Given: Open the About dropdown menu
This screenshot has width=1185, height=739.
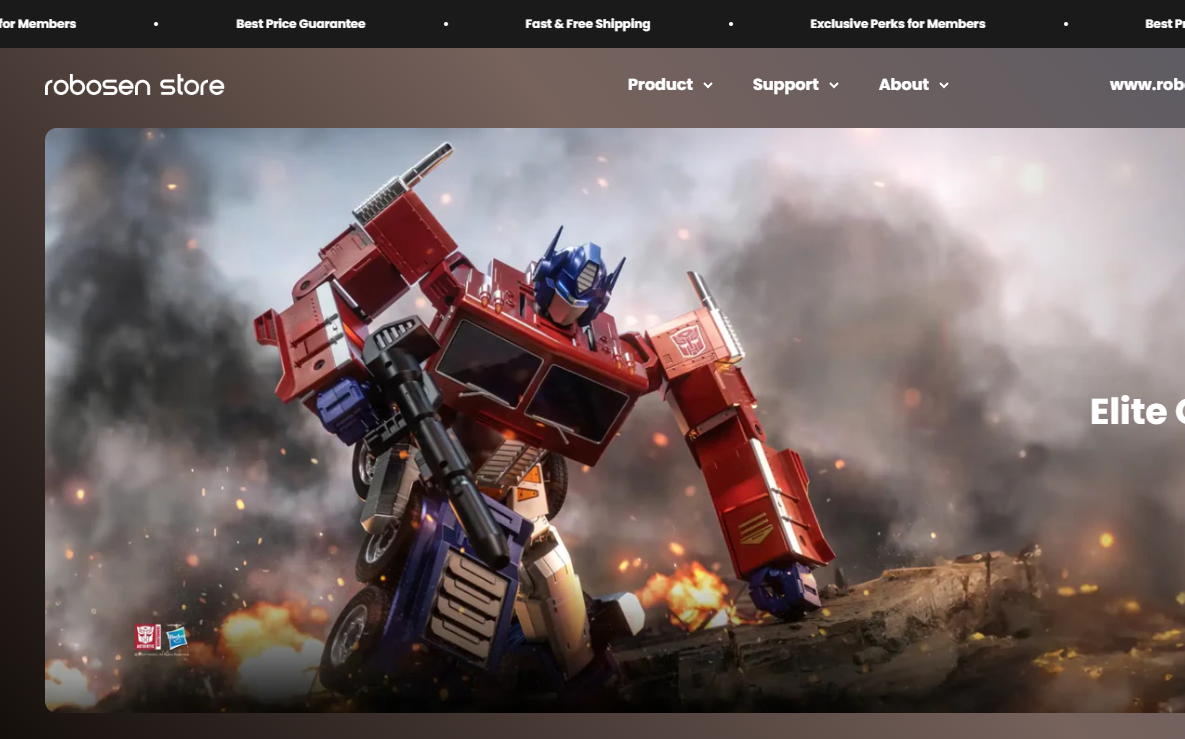Looking at the screenshot, I should 913,85.
